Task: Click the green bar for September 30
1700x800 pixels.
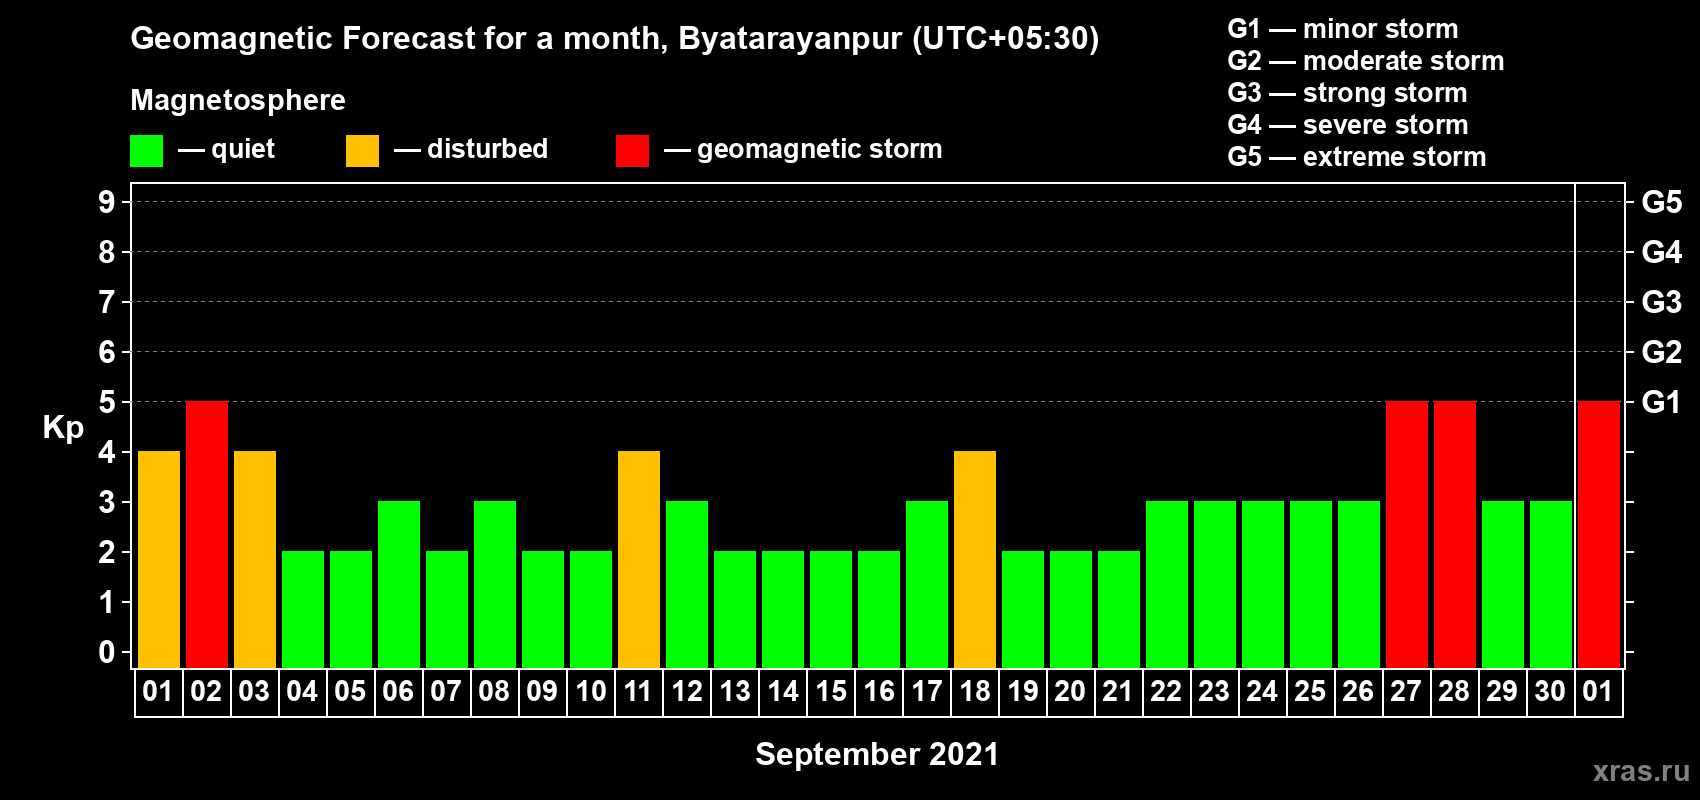Action: pos(1551,585)
